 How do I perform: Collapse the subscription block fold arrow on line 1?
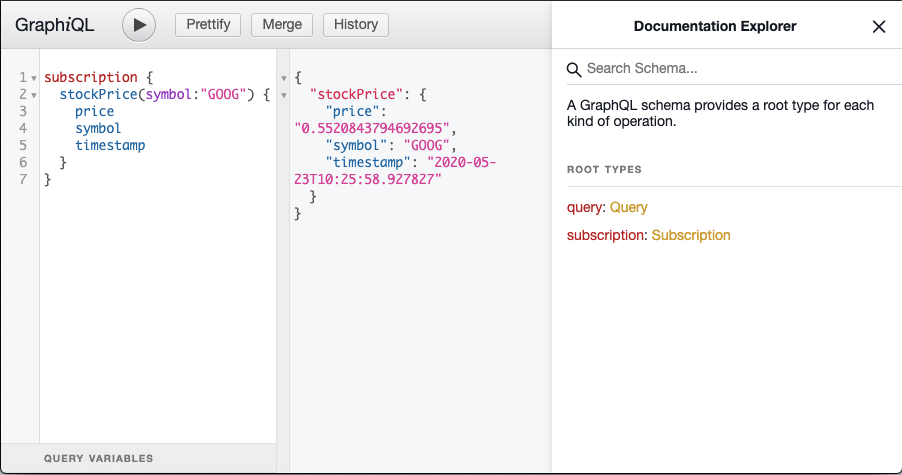(34, 78)
